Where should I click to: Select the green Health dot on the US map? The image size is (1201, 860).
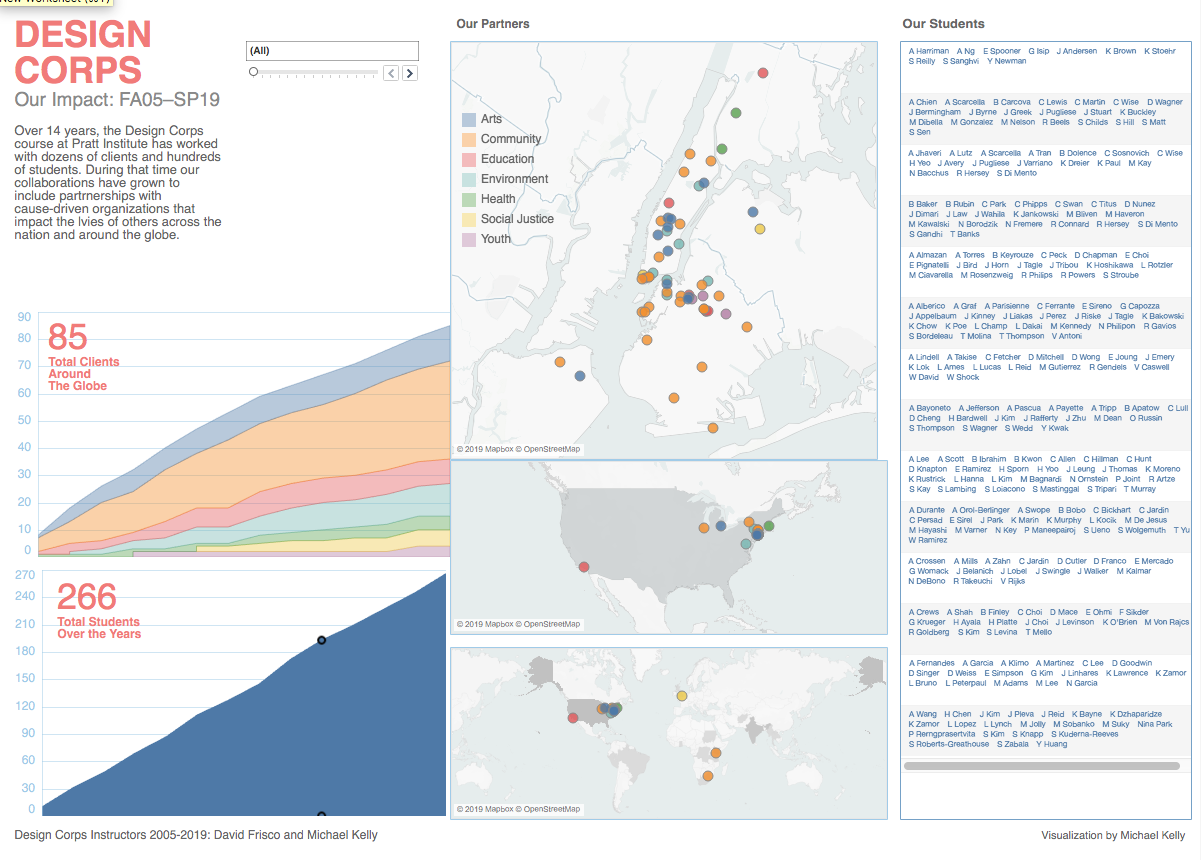pyautogui.click(x=768, y=524)
